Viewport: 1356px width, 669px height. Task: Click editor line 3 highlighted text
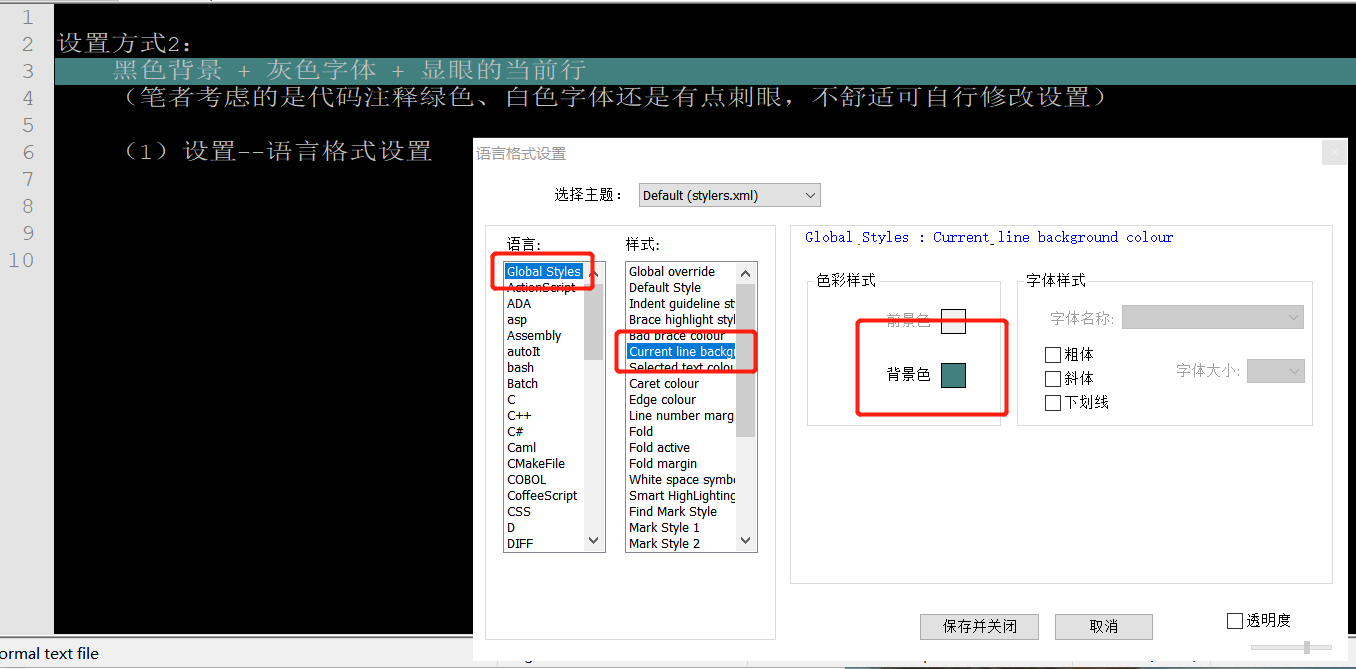(x=350, y=70)
